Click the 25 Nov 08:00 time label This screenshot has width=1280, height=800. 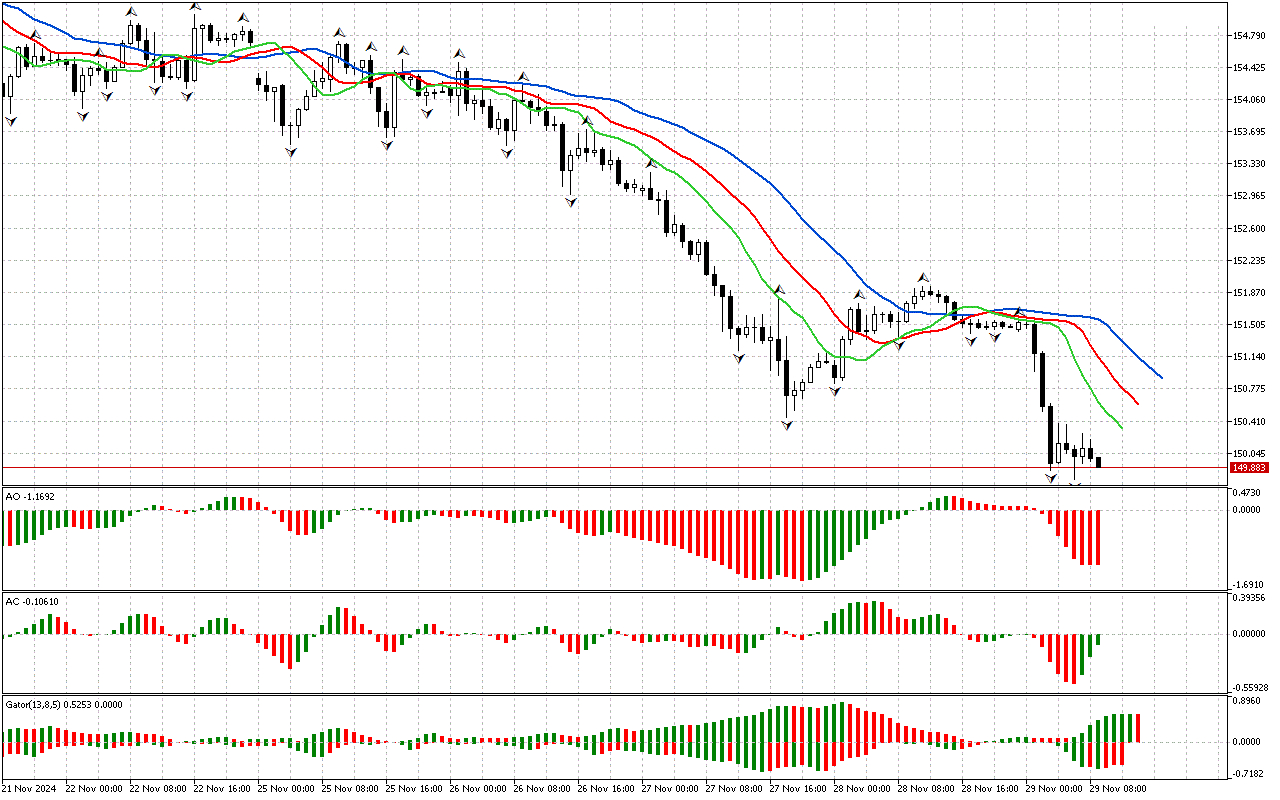(x=350, y=789)
